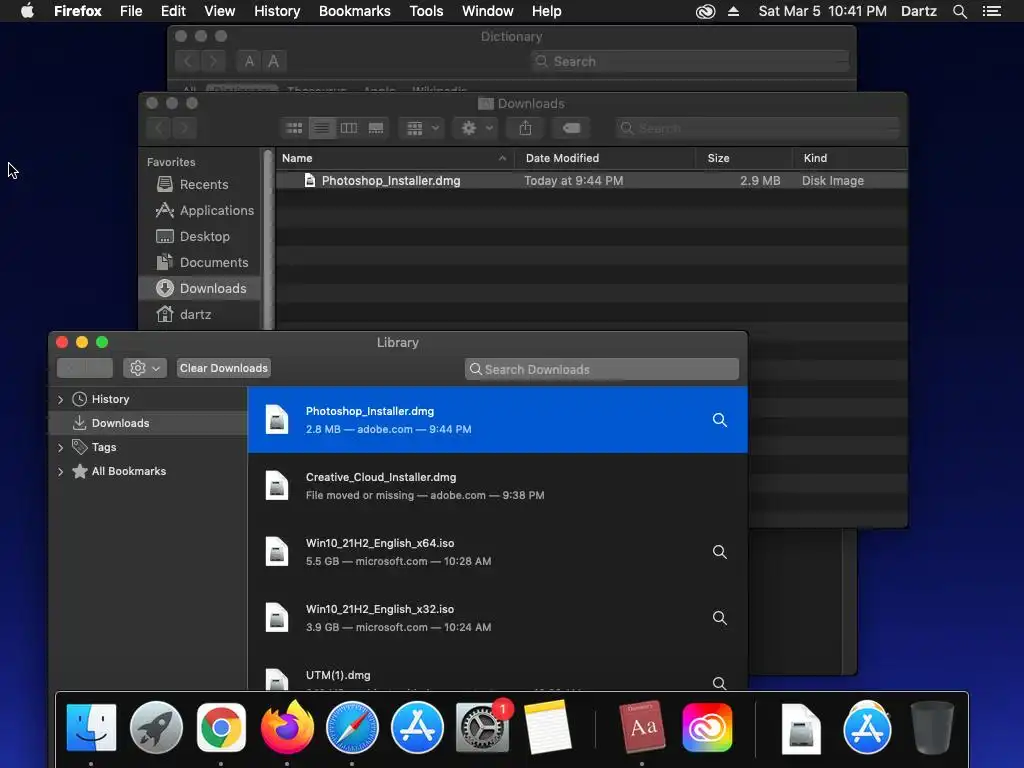Image resolution: width=1024 pixels, height=768 pixels.
Task: Open Finder from the Dock
Action: tap(91, 727)
